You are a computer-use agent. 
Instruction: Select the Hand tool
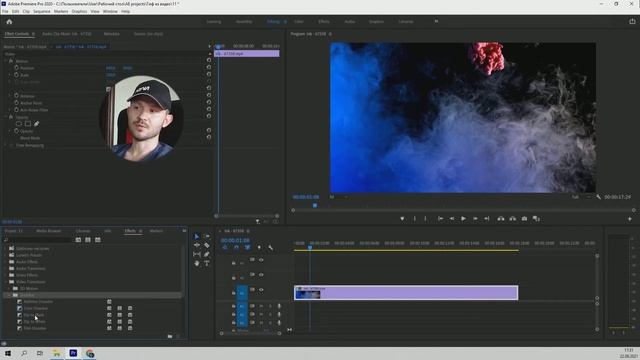(x=197, y=263)
